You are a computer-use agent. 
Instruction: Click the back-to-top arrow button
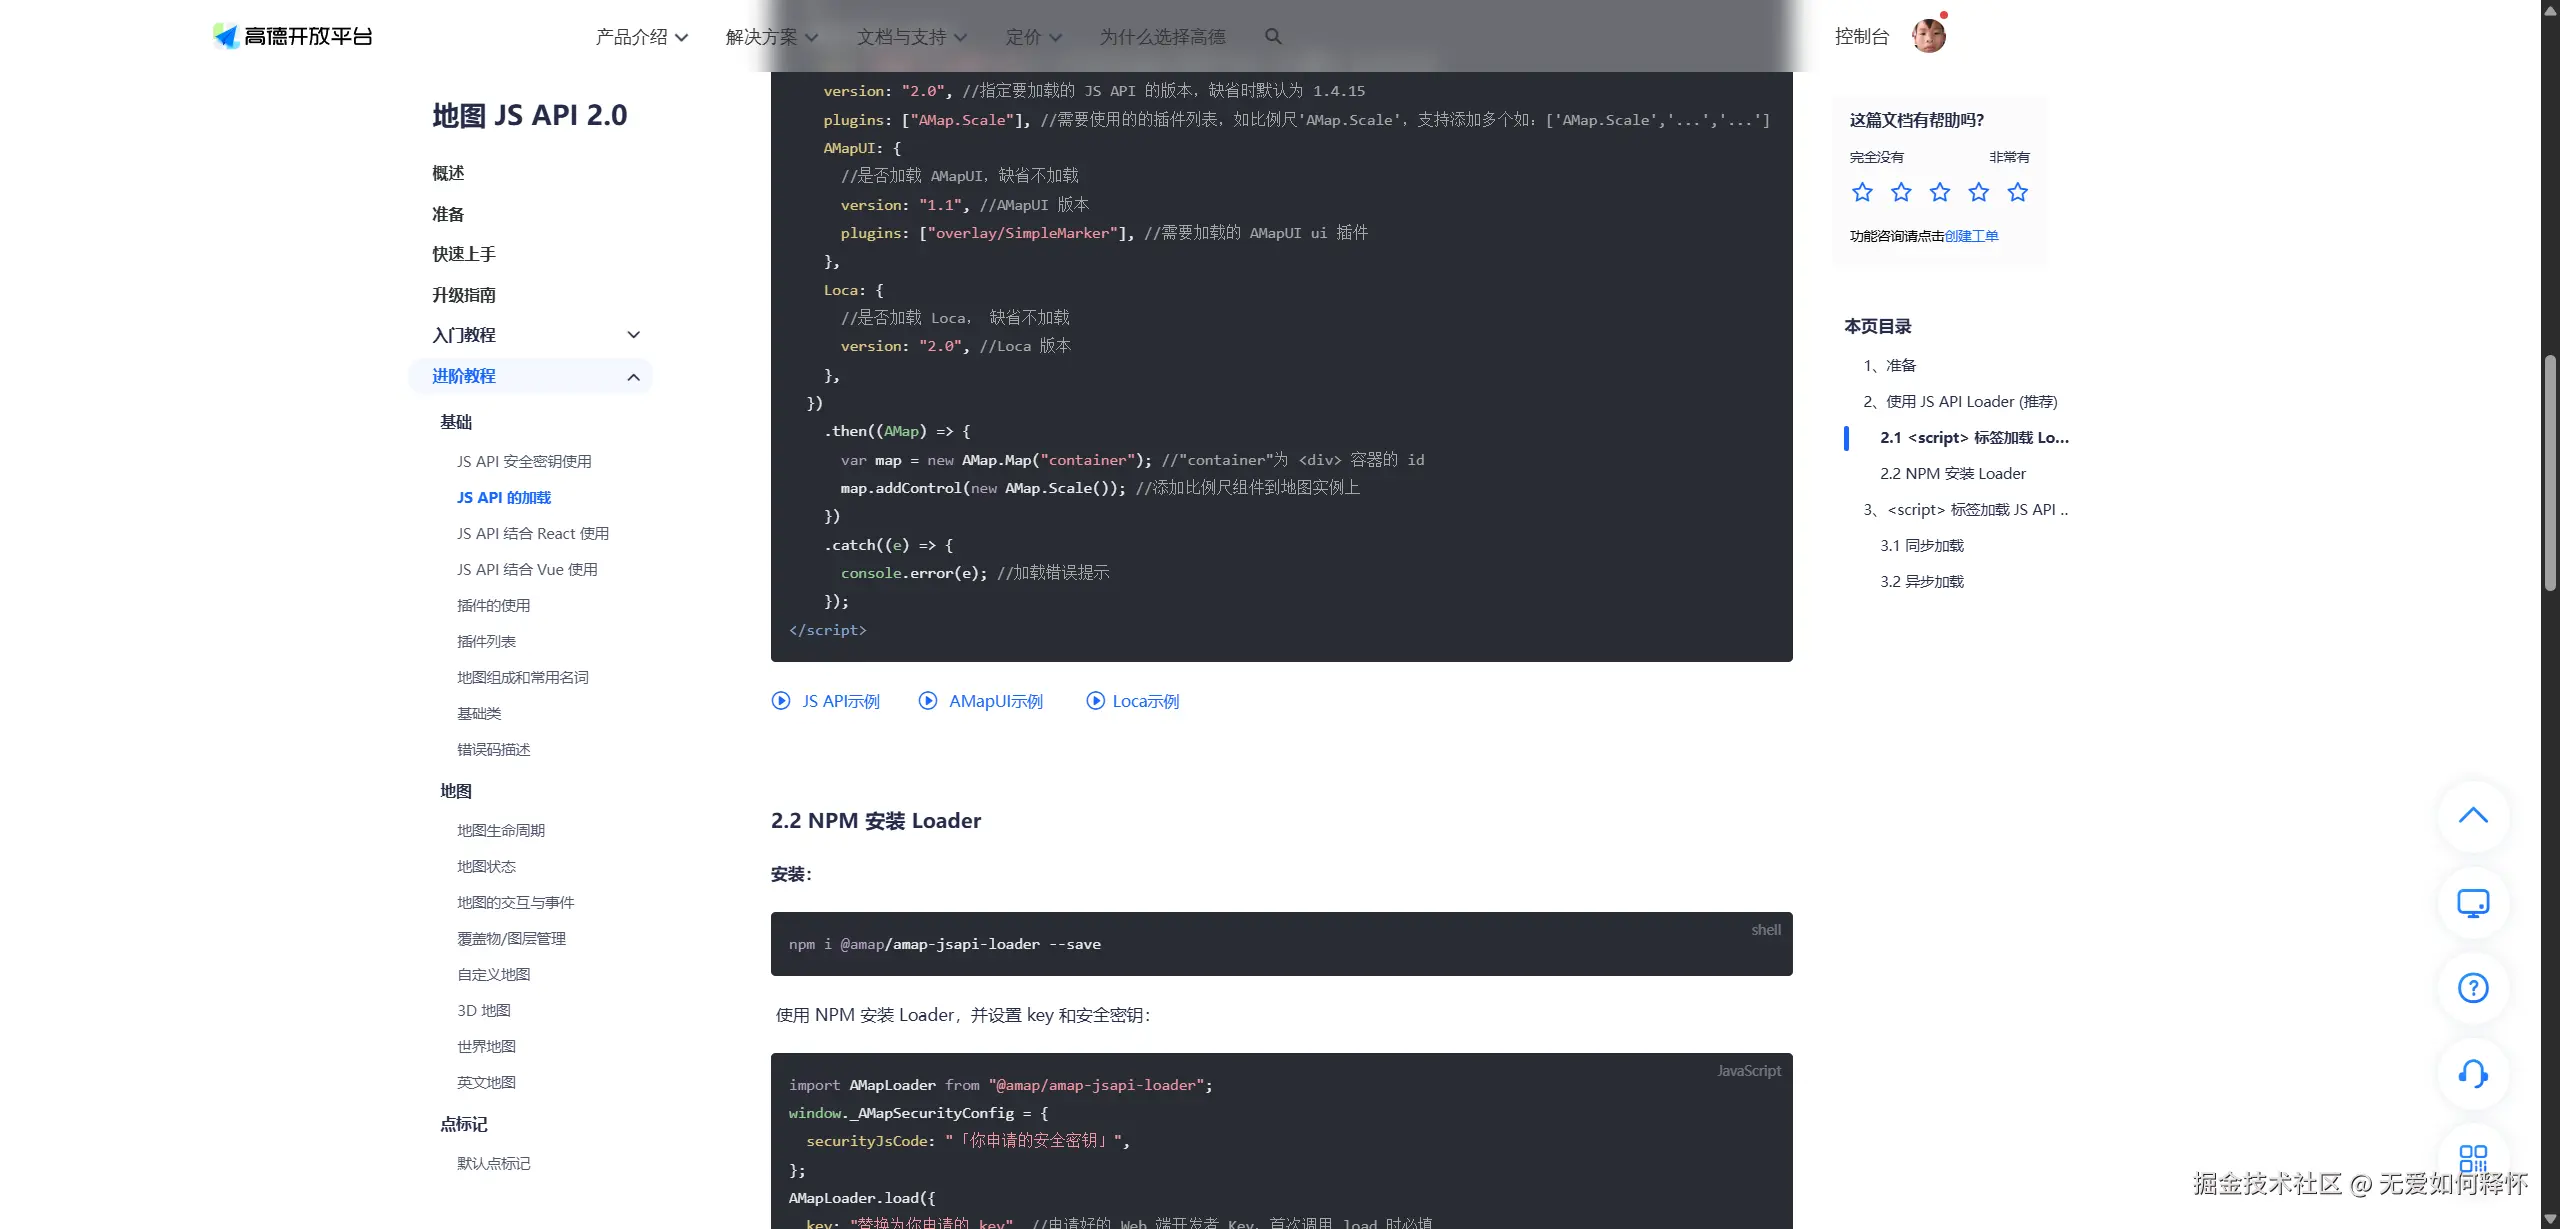coord(2472,815)
